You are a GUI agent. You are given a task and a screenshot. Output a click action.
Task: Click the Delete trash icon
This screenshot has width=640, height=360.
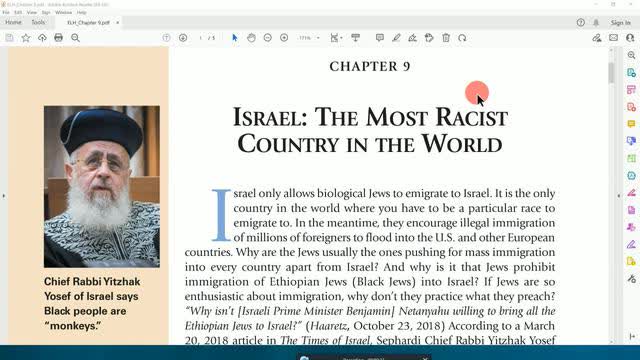click(x=446, y=38)
